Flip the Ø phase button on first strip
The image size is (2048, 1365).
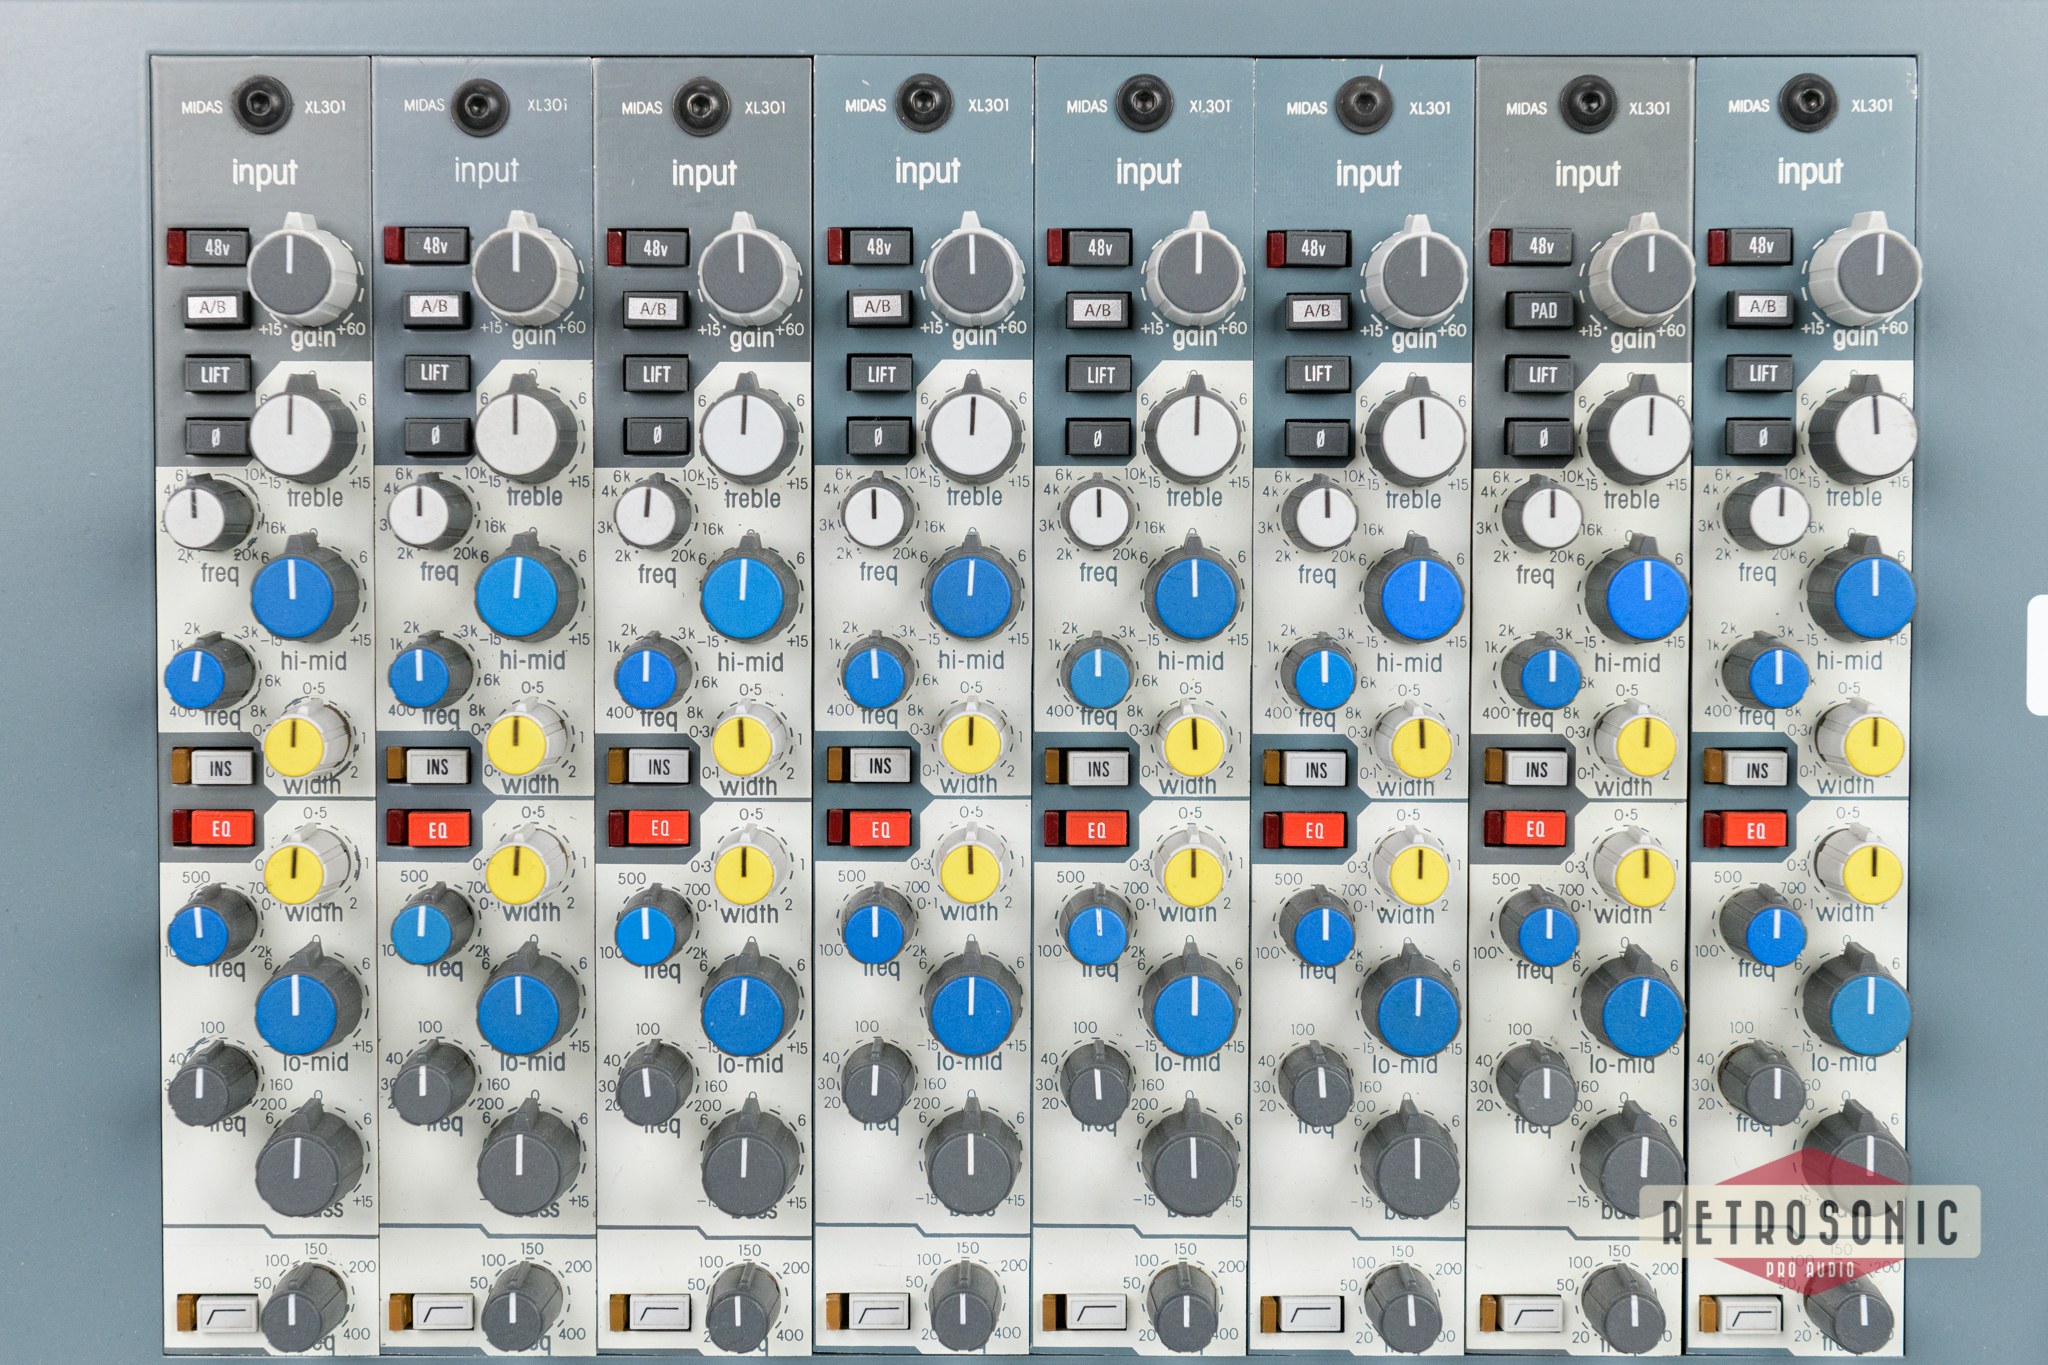tap(216, 436)
